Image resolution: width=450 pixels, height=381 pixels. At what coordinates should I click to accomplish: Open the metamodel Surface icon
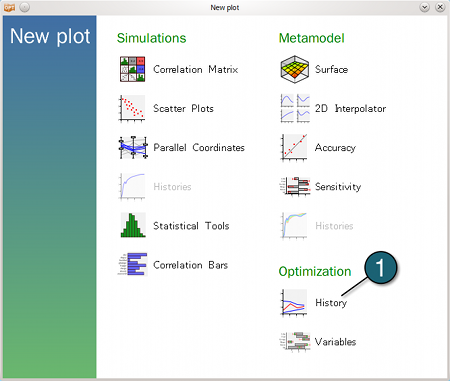(x=294, y=69)
